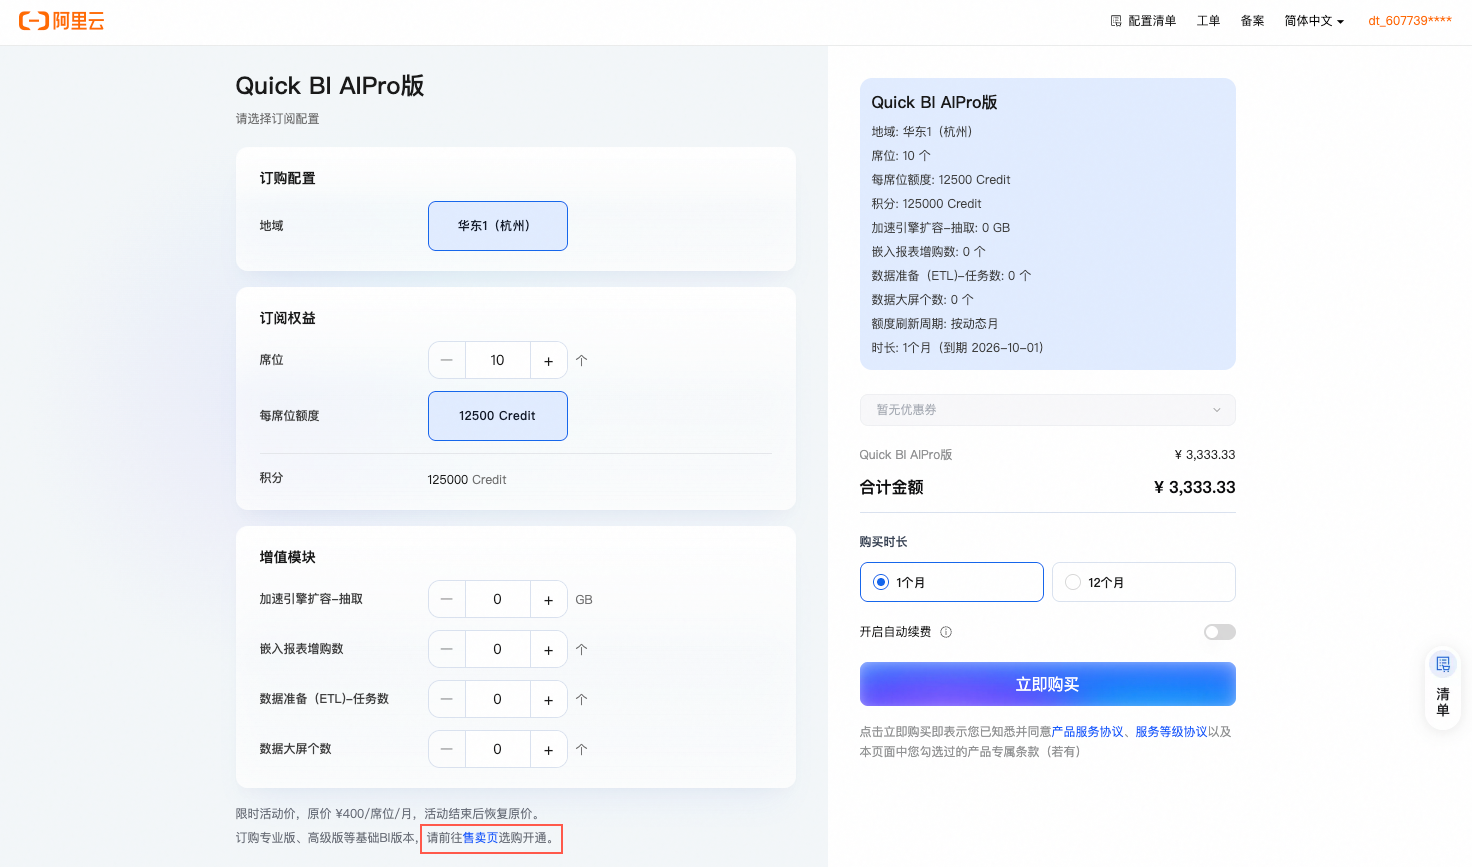1472x867 pixels.
Task: Choose 1个月 purchase duration
Action: point(951,582)
